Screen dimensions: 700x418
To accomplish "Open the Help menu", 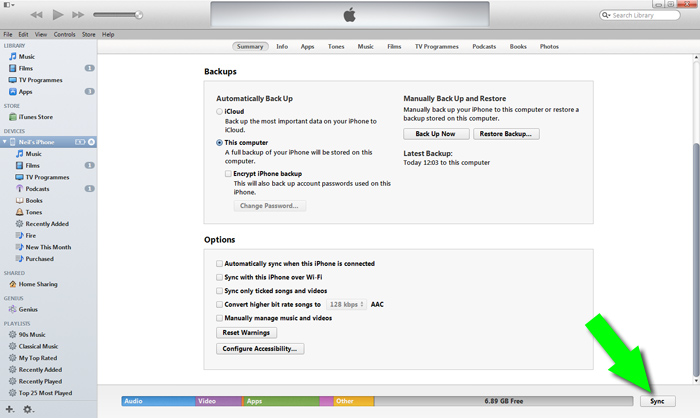I will 108,34.
